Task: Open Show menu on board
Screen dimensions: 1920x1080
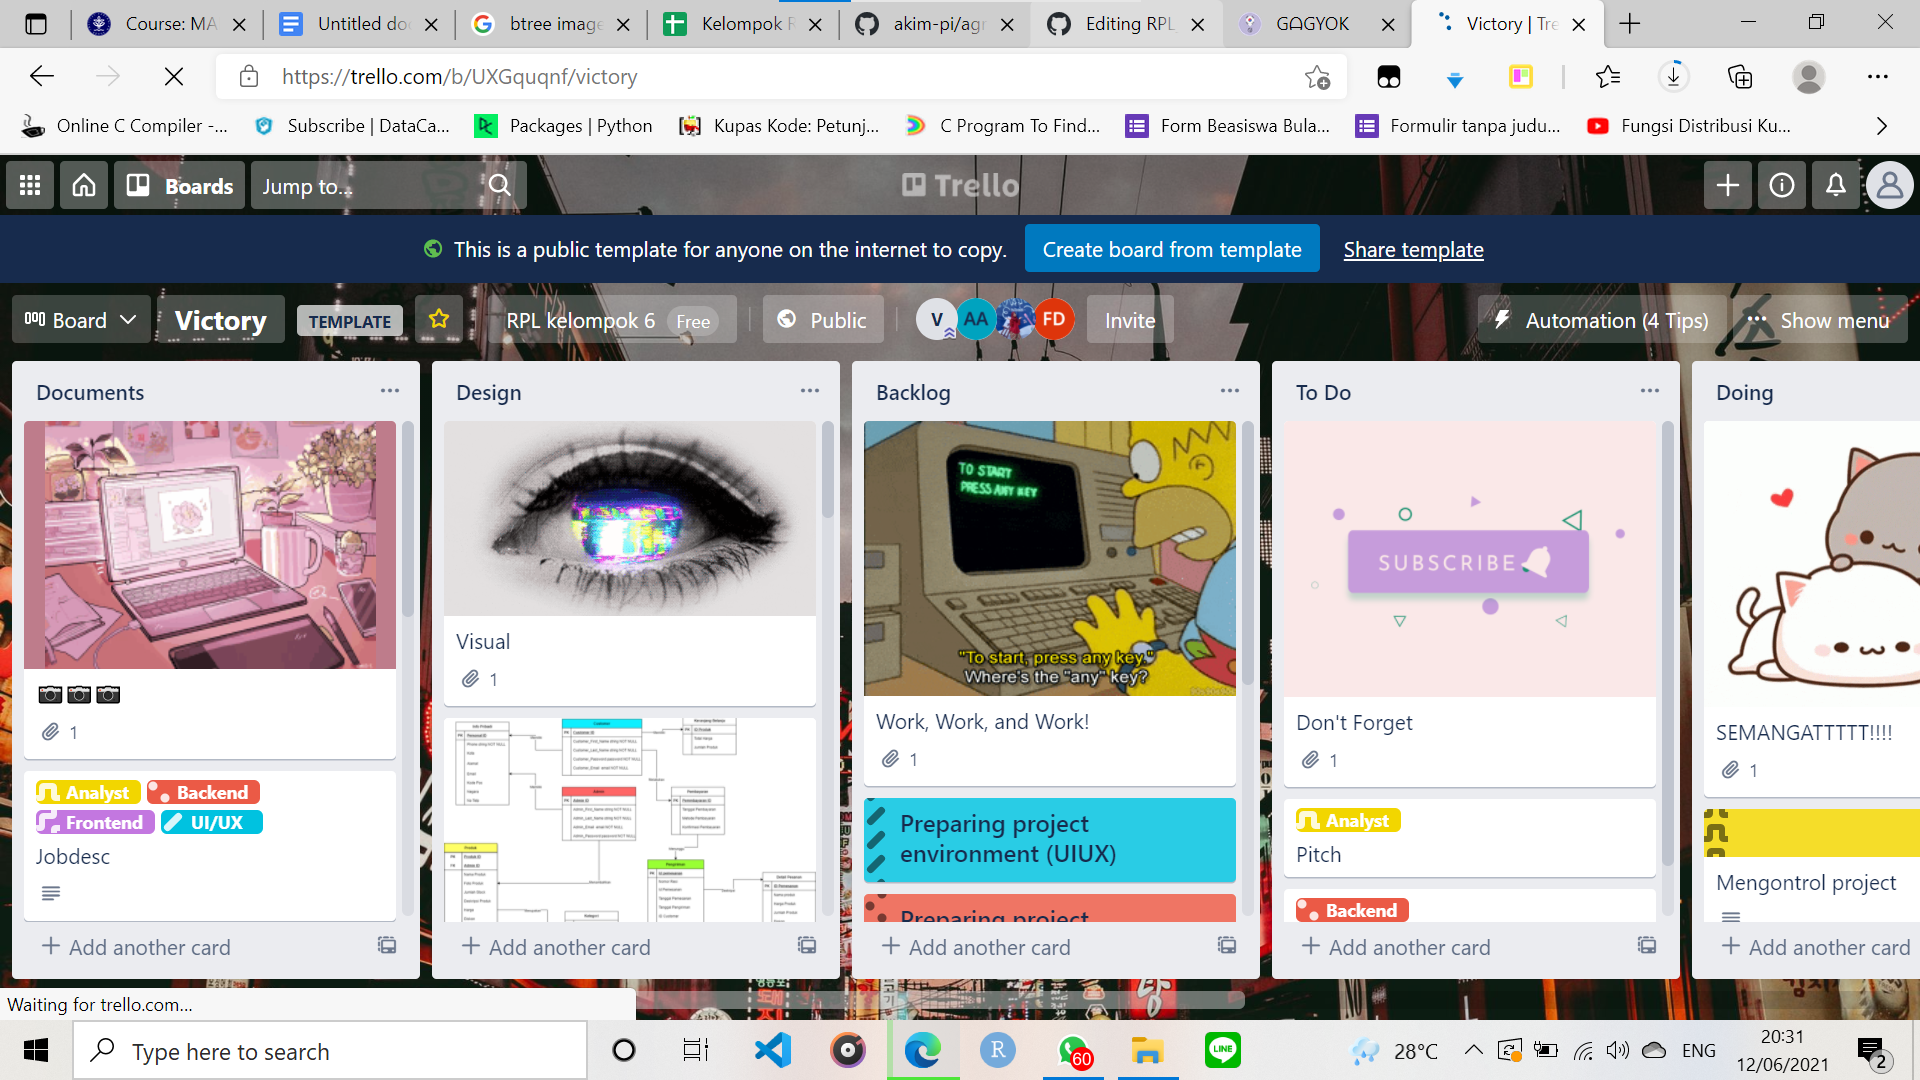Action: pos(1820,320)
